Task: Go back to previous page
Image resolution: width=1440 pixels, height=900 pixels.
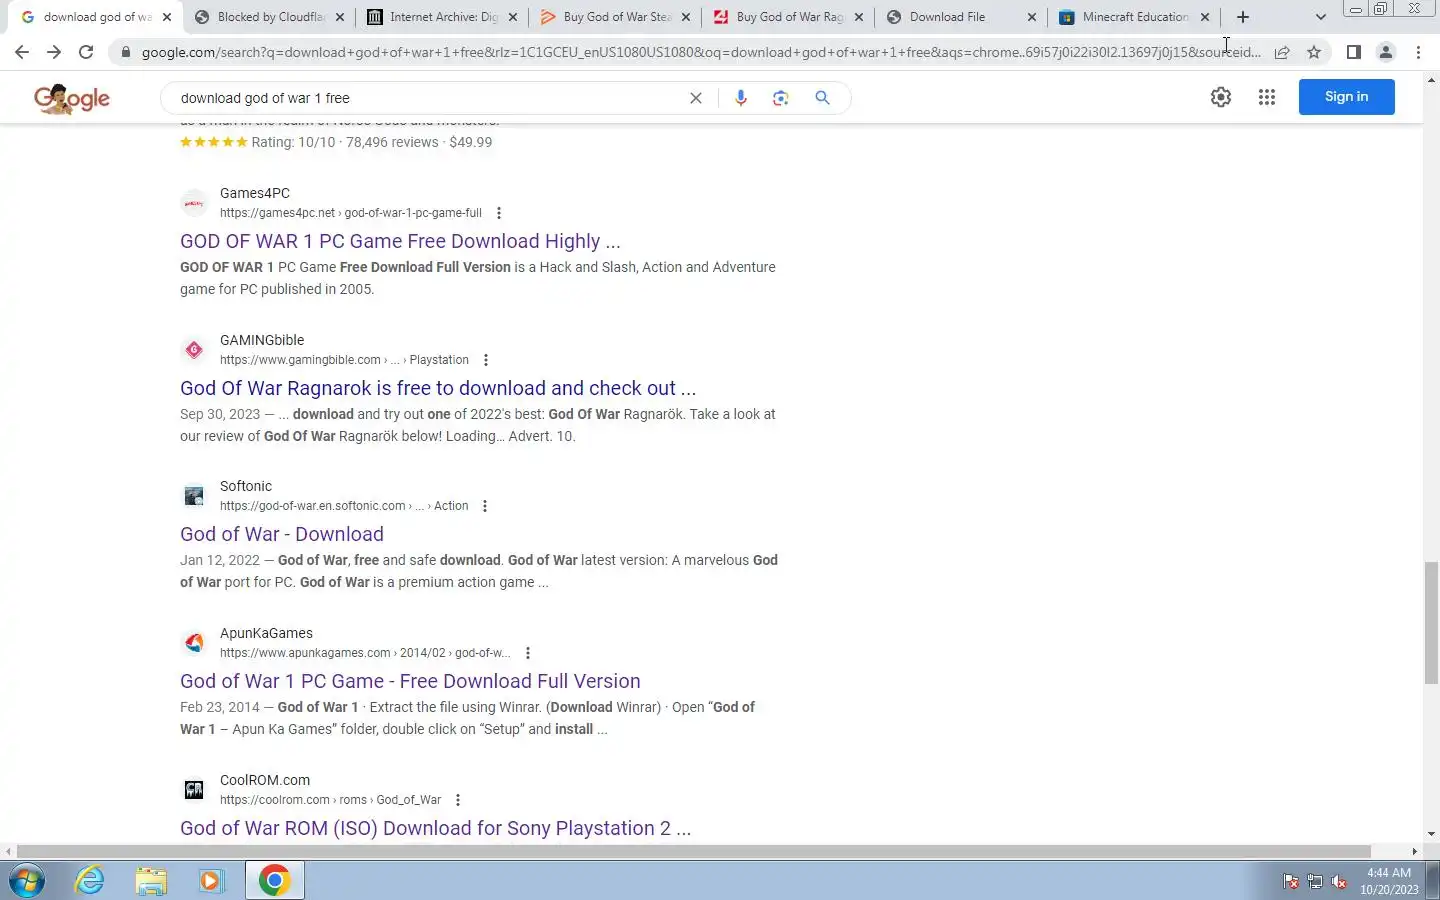Action: point(22,52)
